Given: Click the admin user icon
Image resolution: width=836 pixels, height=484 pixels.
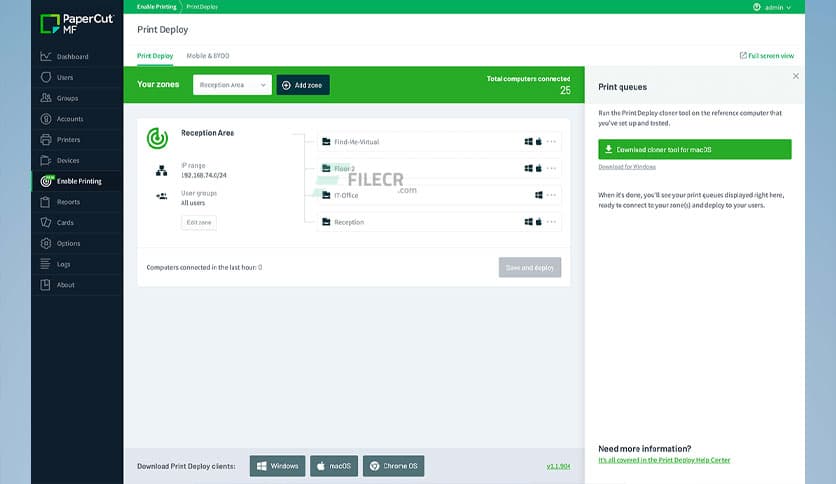Looking at the screenshot, I should click(x=757, y=7).
